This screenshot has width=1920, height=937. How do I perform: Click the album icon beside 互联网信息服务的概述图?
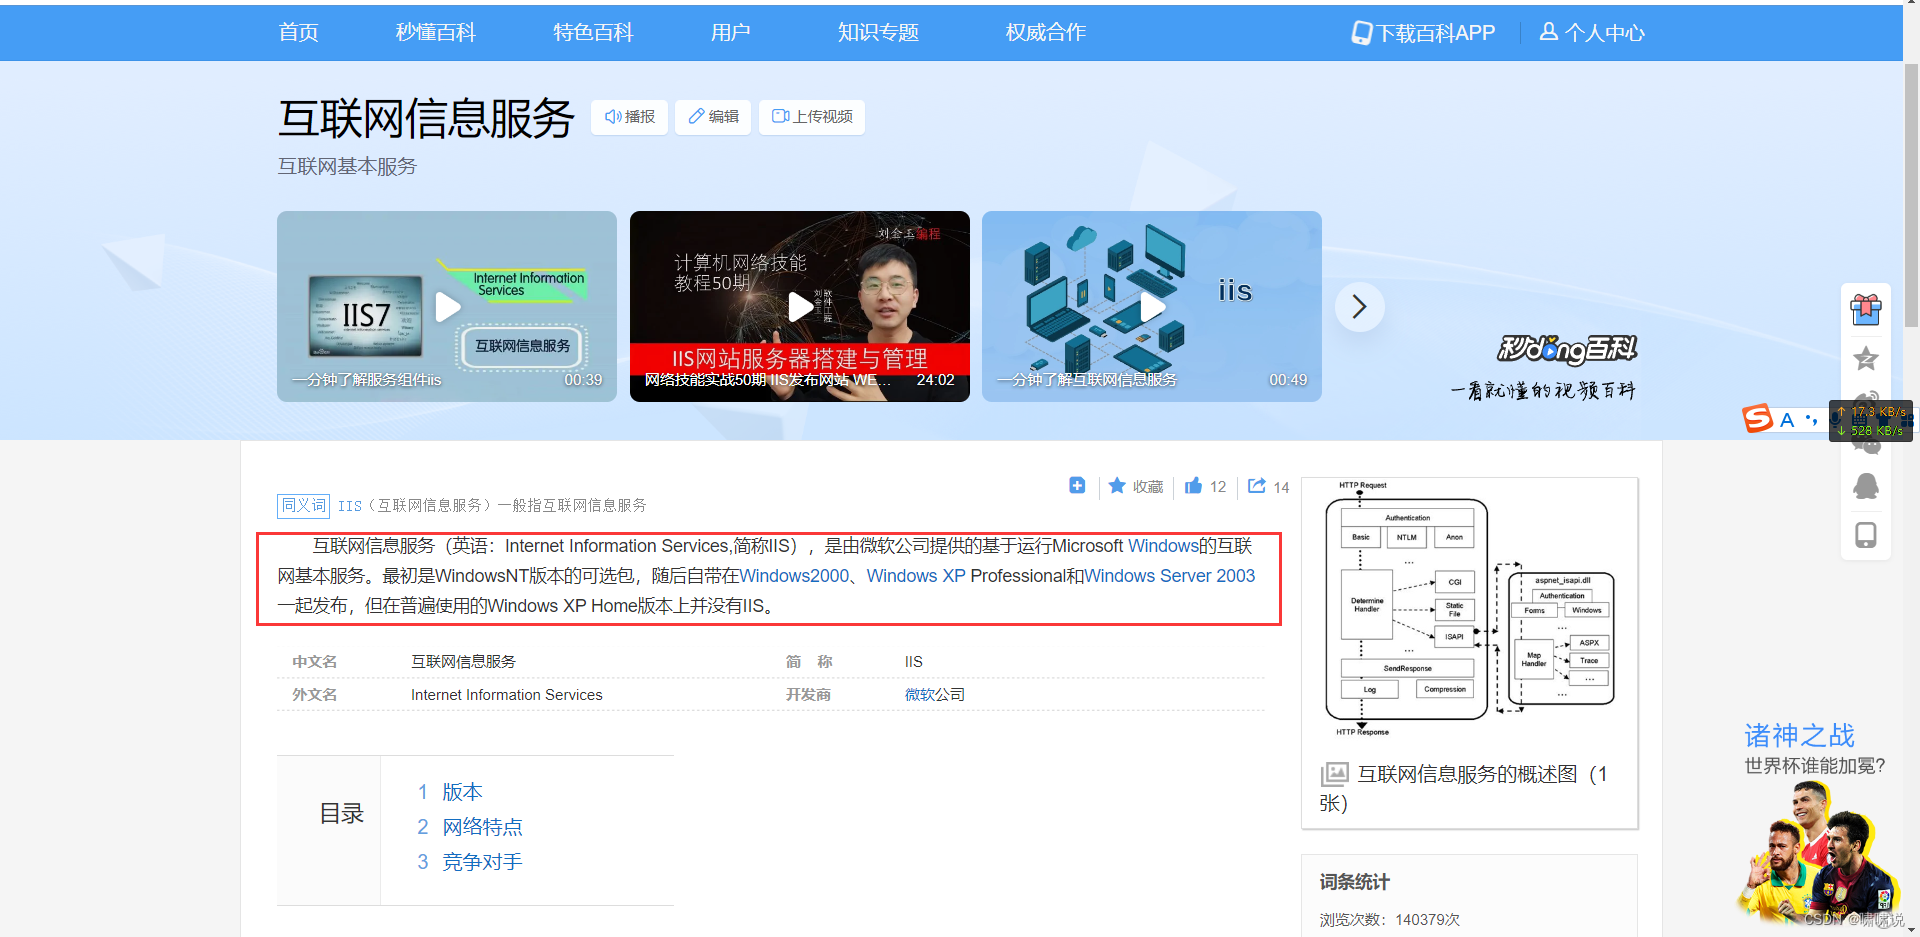click(1334, 774)
